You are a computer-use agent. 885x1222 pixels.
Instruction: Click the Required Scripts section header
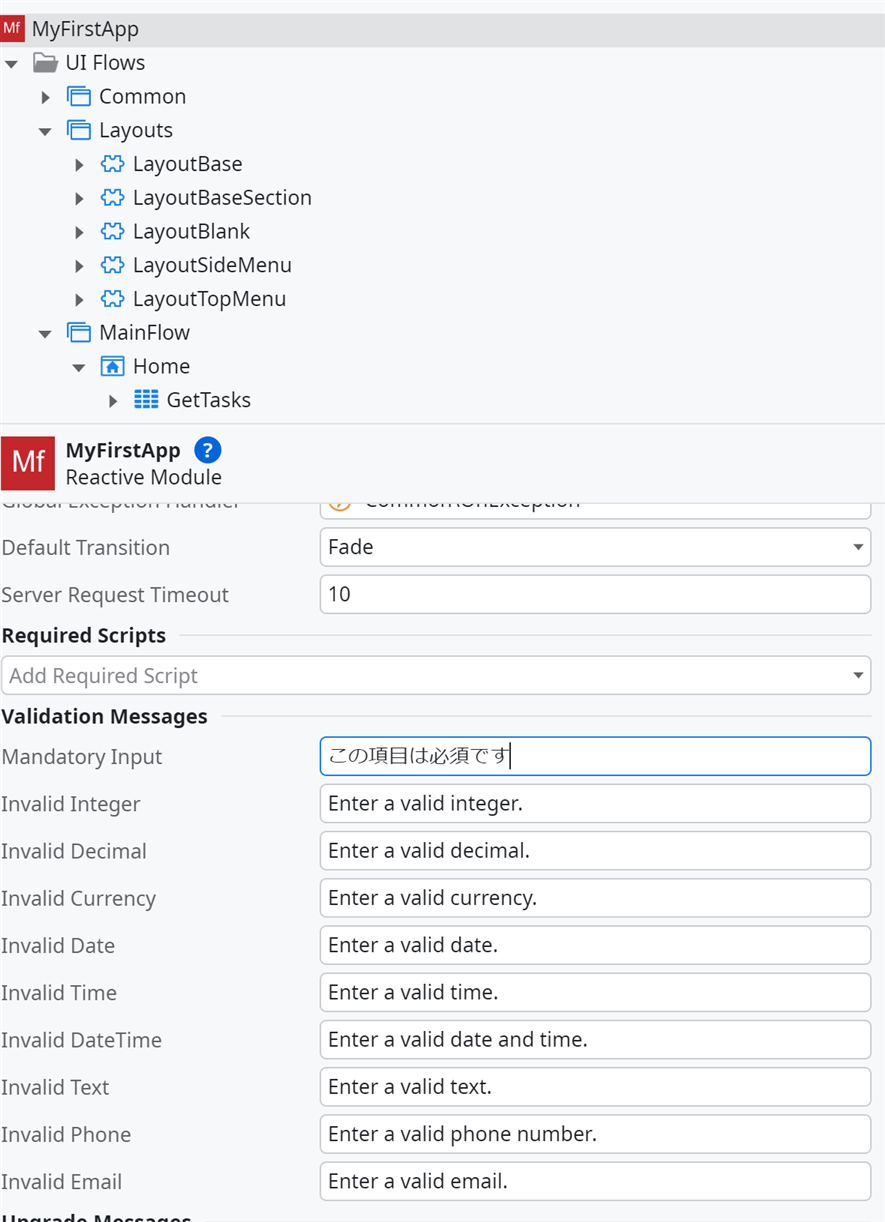point(84,636)
